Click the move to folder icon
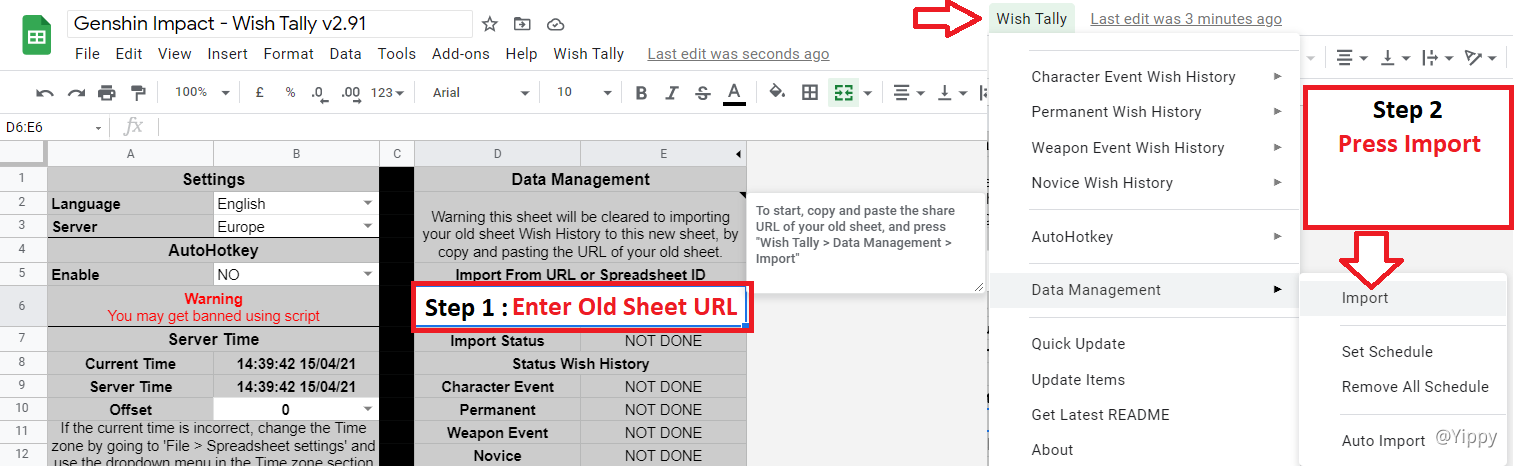 coord(522,24)
